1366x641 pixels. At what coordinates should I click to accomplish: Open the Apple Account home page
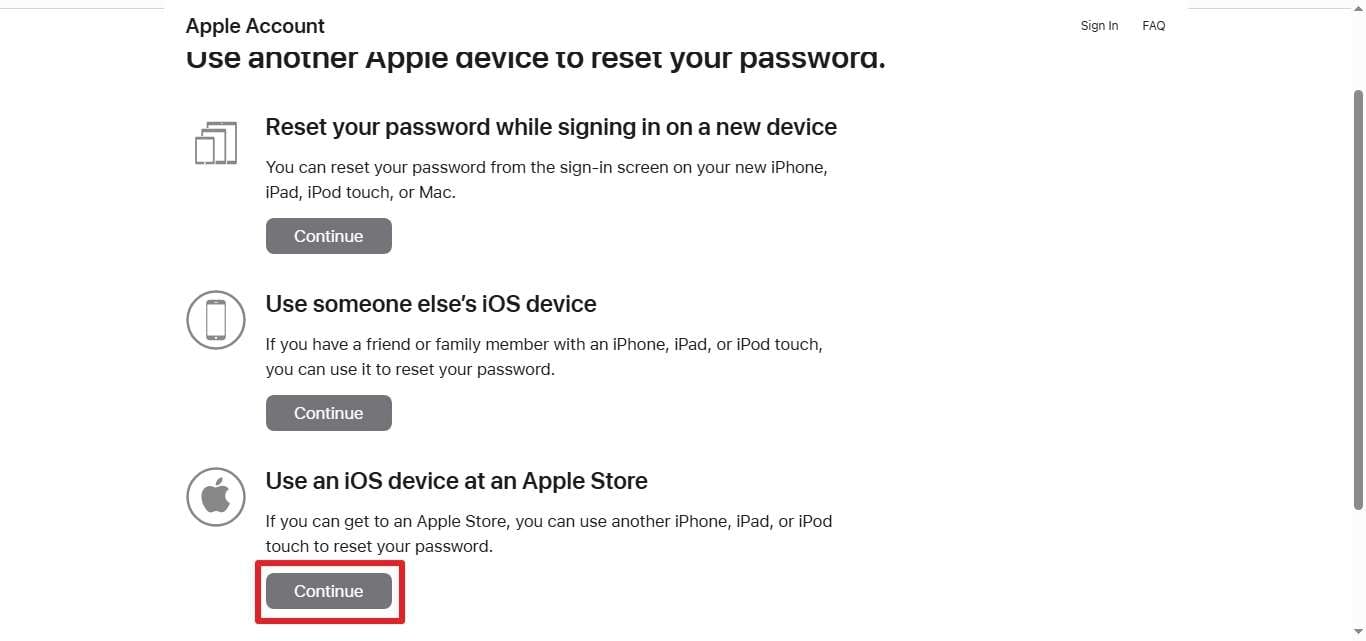(x=255, y=26)
